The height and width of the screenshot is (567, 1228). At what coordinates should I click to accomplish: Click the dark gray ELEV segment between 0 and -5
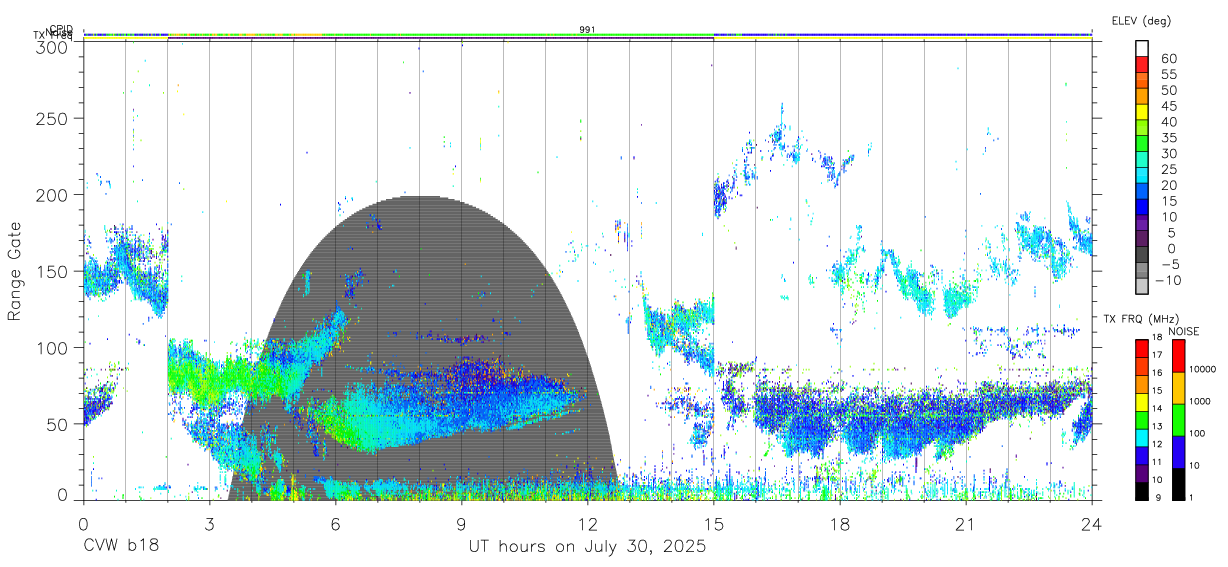point(1144,256)
